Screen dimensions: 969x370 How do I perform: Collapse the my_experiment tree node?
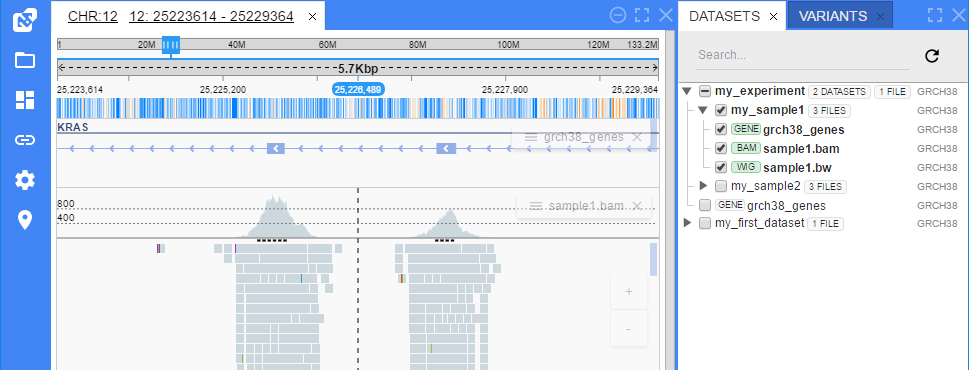(x=687, y=91)
